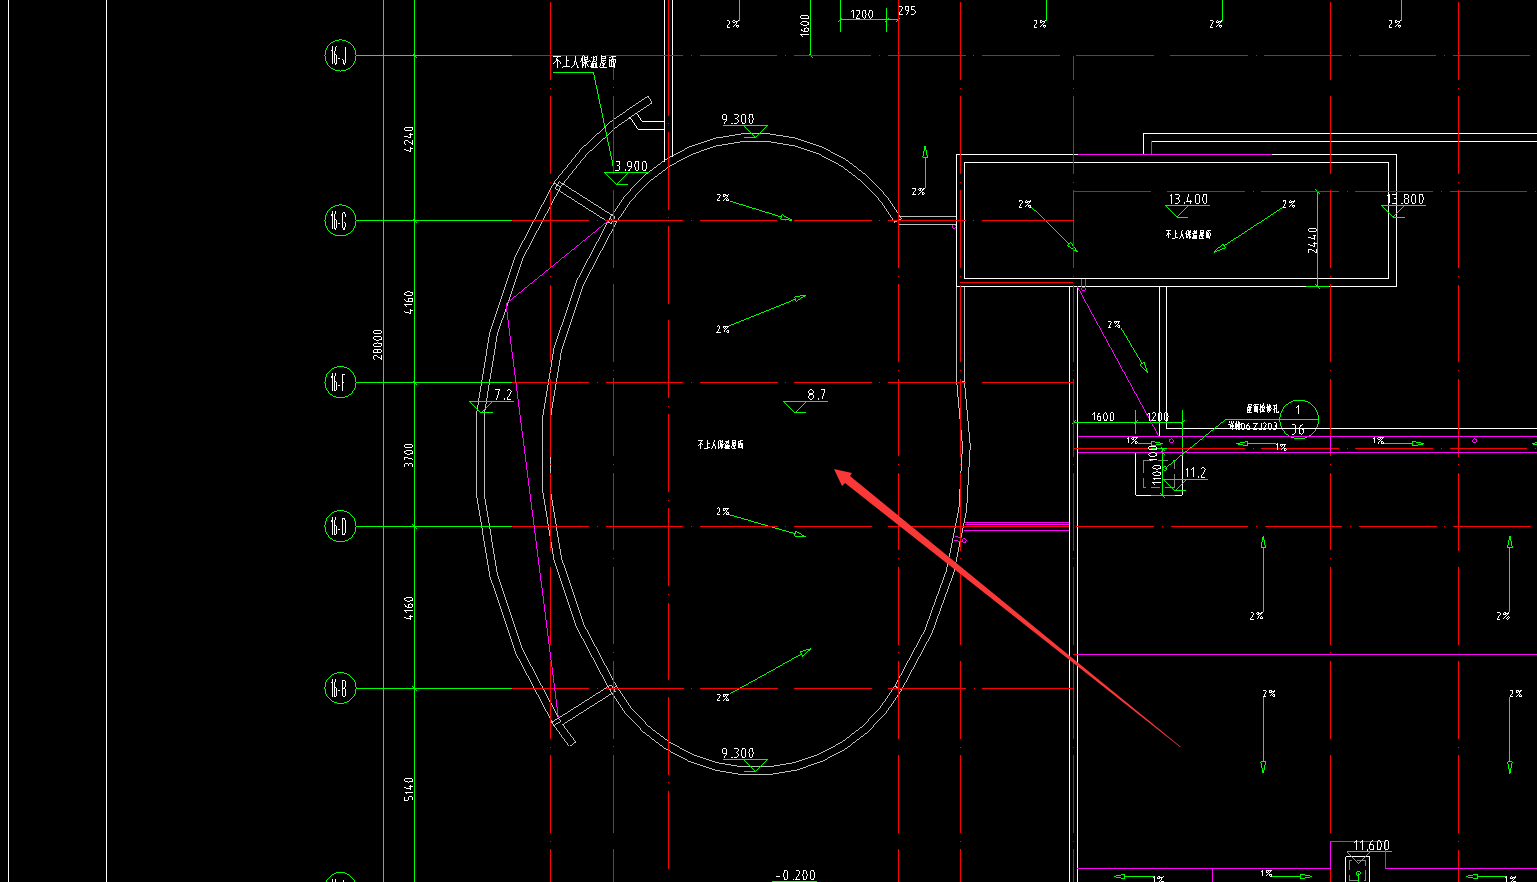The height and width of the screenshot is (882, 1537).
Task: Select the 11.600 elevation label
Action: 1371,845
